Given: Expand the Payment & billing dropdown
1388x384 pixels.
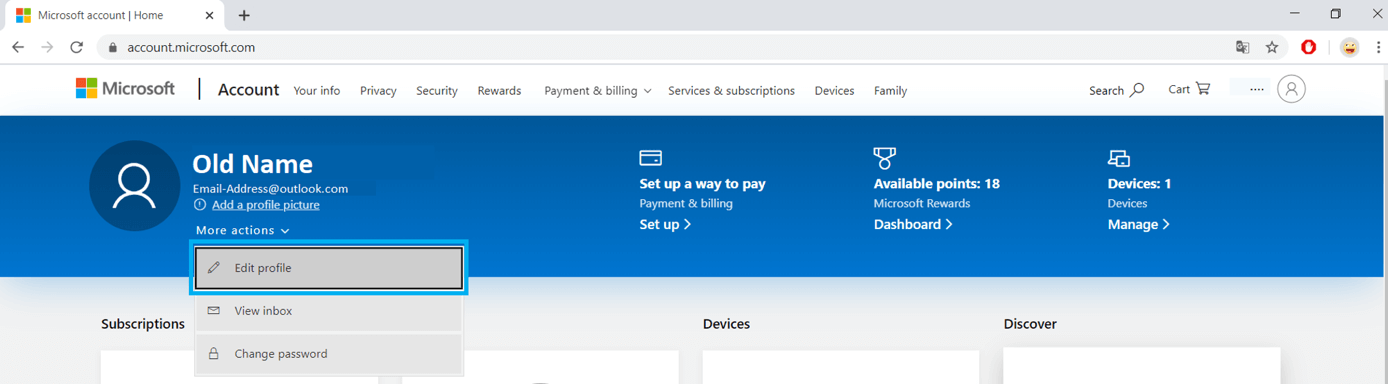Looking at the screenshot, I should pos(597,90).
